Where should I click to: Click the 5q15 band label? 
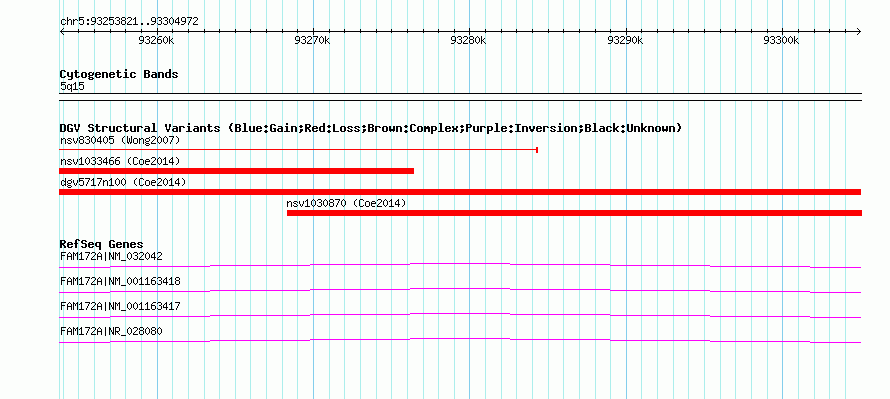click(72, 87)
